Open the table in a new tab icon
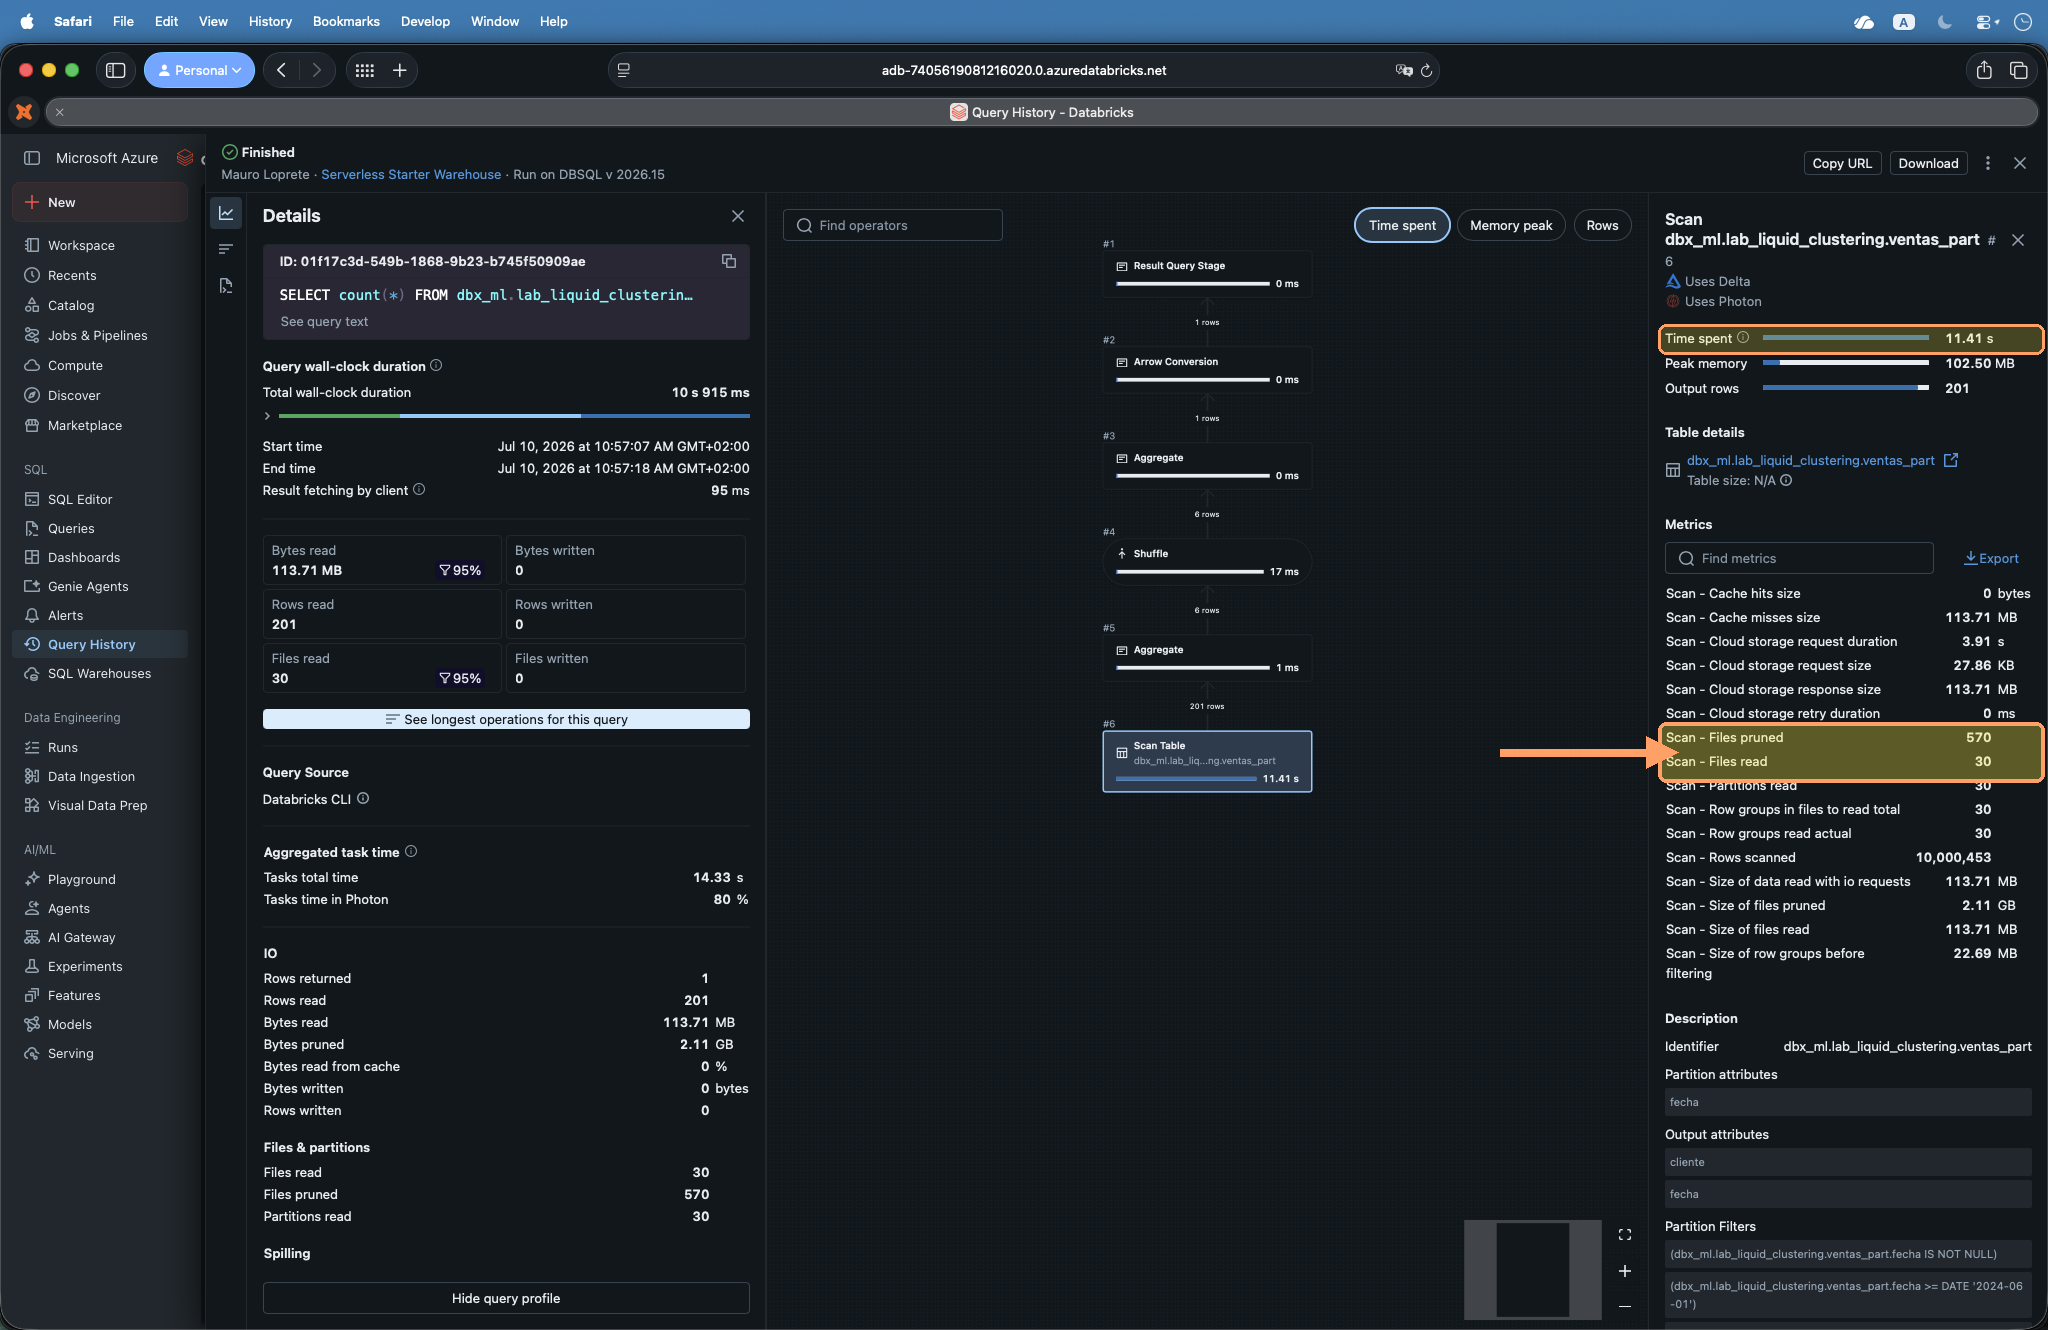This screenshot has height=1330, width=2048. 1951,460
